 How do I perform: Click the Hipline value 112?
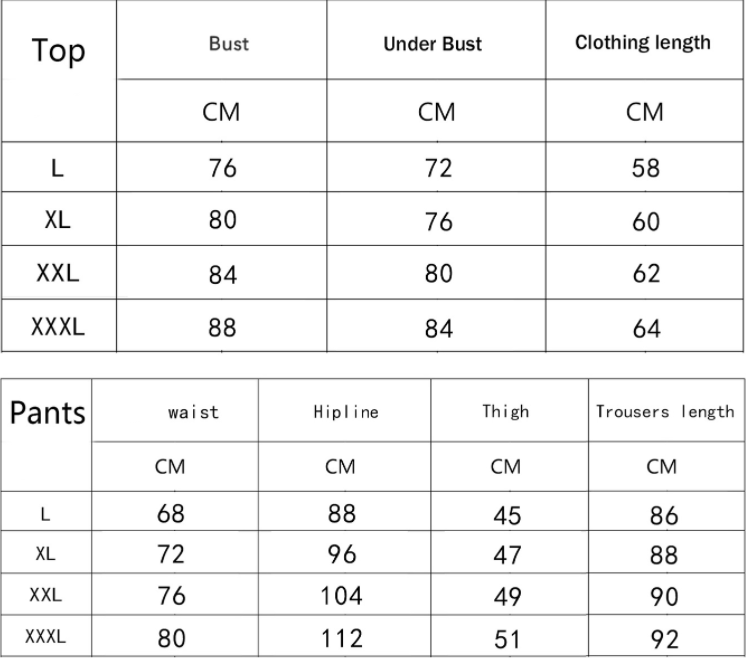[341, 638]
